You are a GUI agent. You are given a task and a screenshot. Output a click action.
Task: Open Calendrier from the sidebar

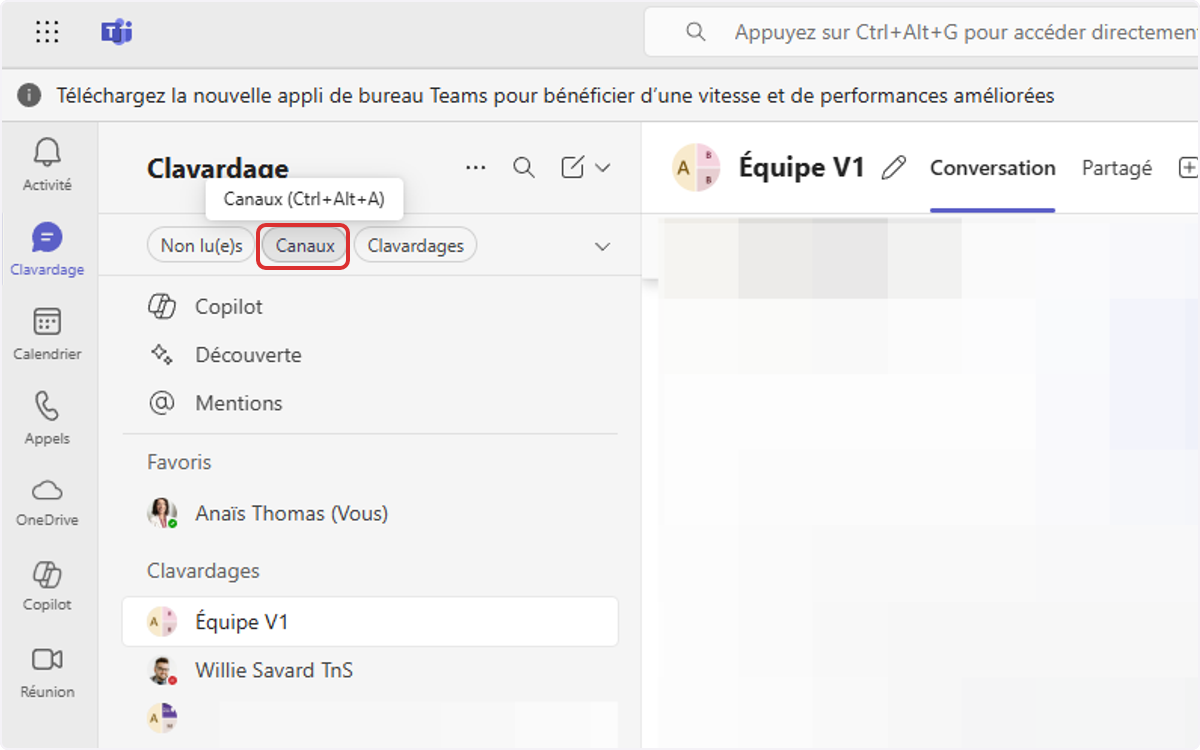[47, 334]
